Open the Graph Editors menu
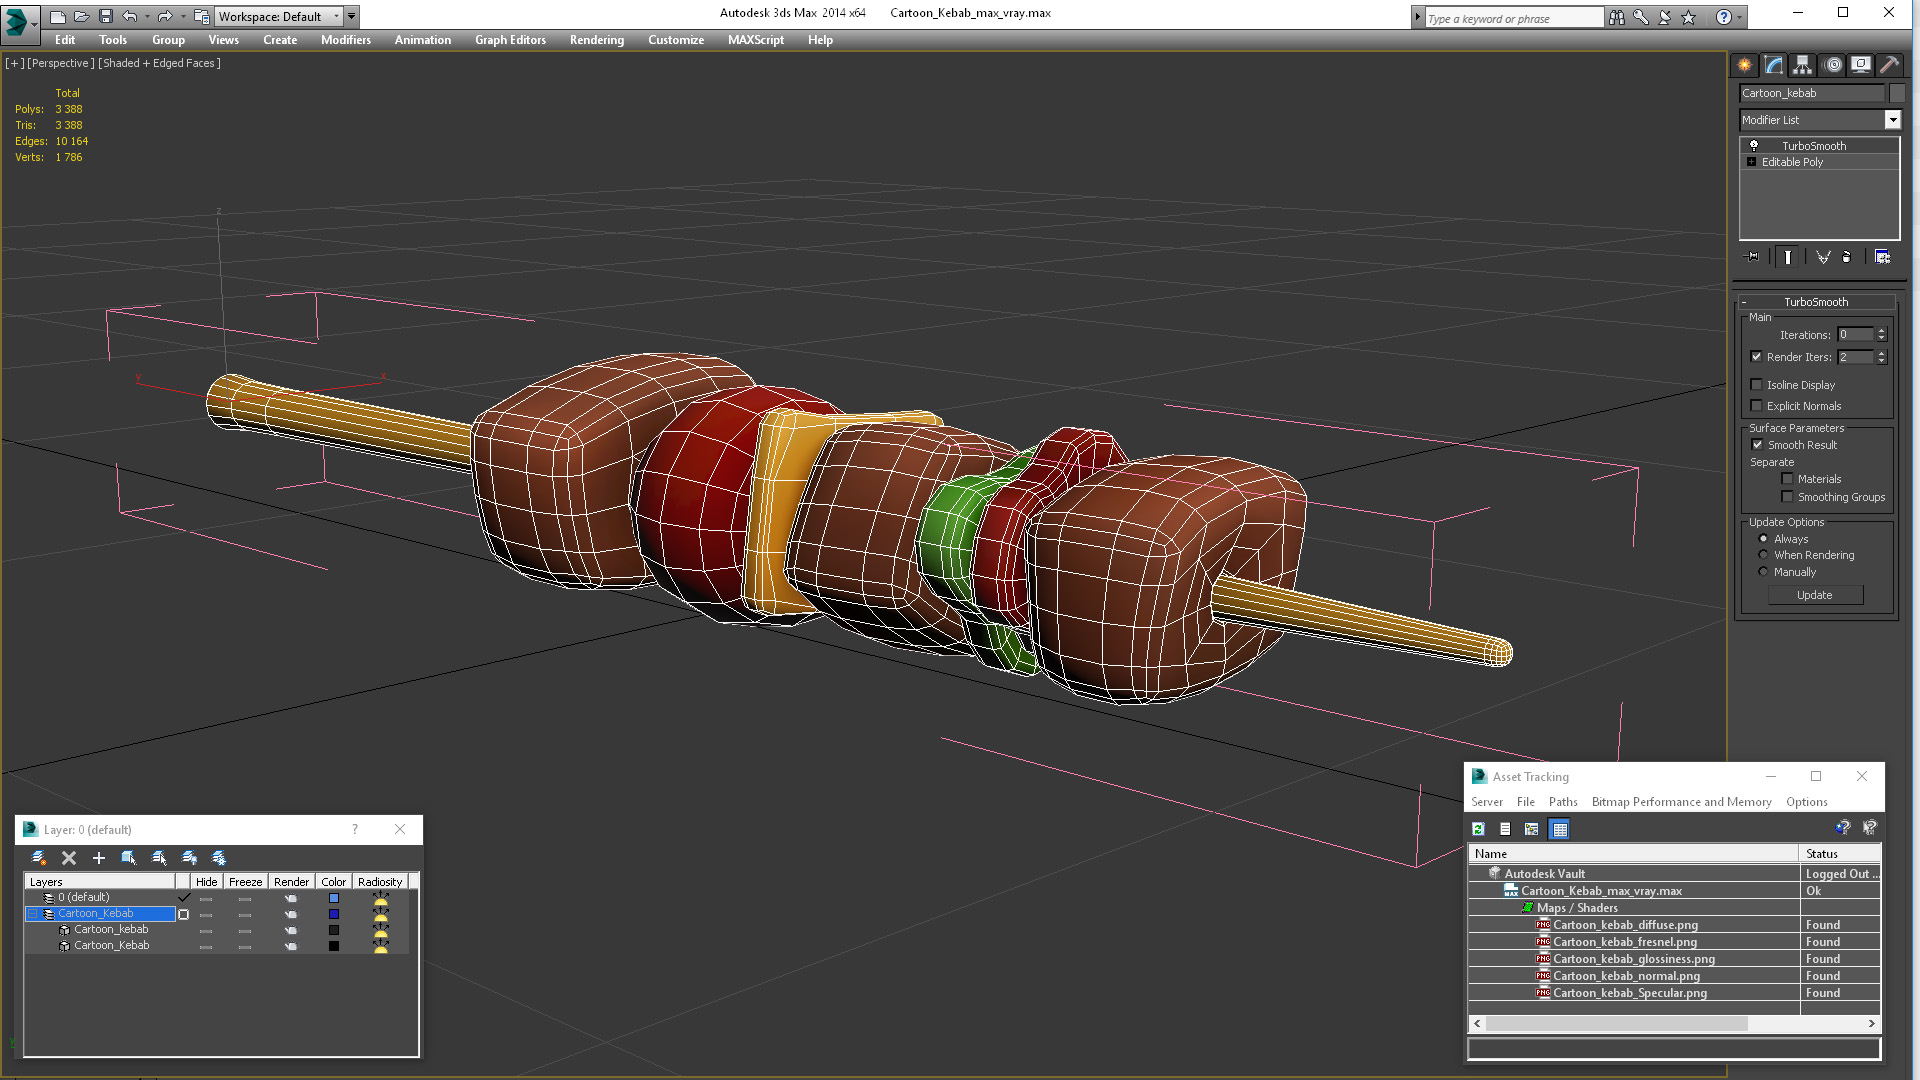Screen dimensions: 1920x1080 click(510, 40)
